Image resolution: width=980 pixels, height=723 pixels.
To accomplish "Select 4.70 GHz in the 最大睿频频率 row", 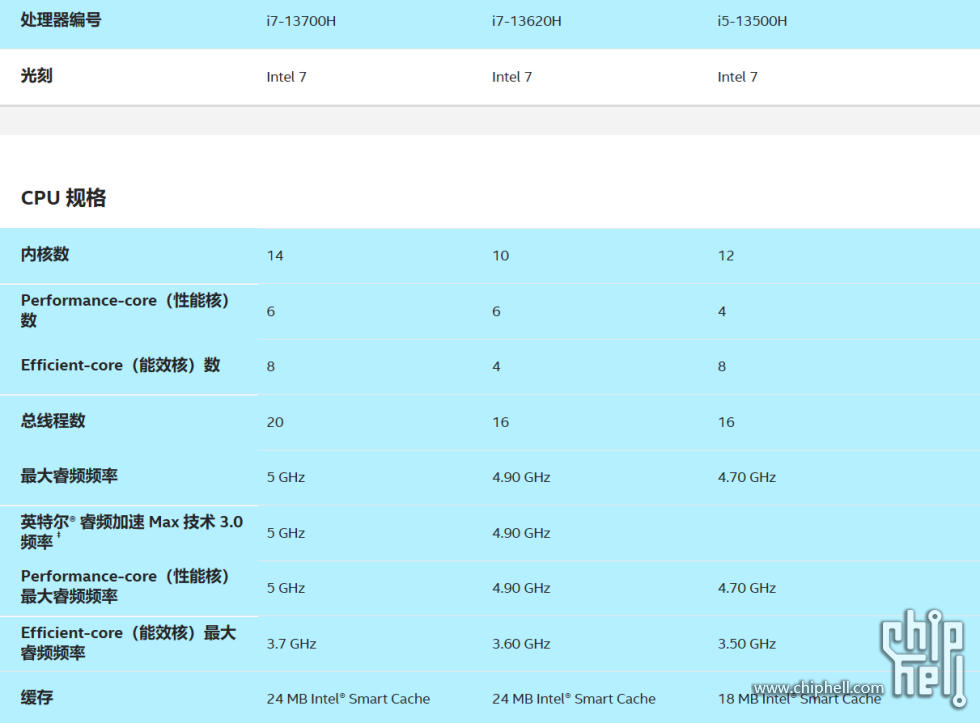I will (747, 477).
